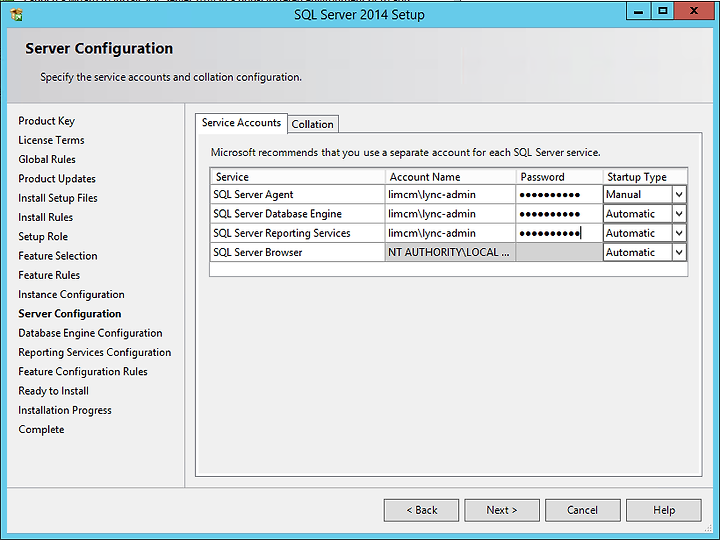Image resolution: width=720 pixels, height=540 pixels.
Task: Click Account Name field for Database Engine
Action: (x=450, y=214)
